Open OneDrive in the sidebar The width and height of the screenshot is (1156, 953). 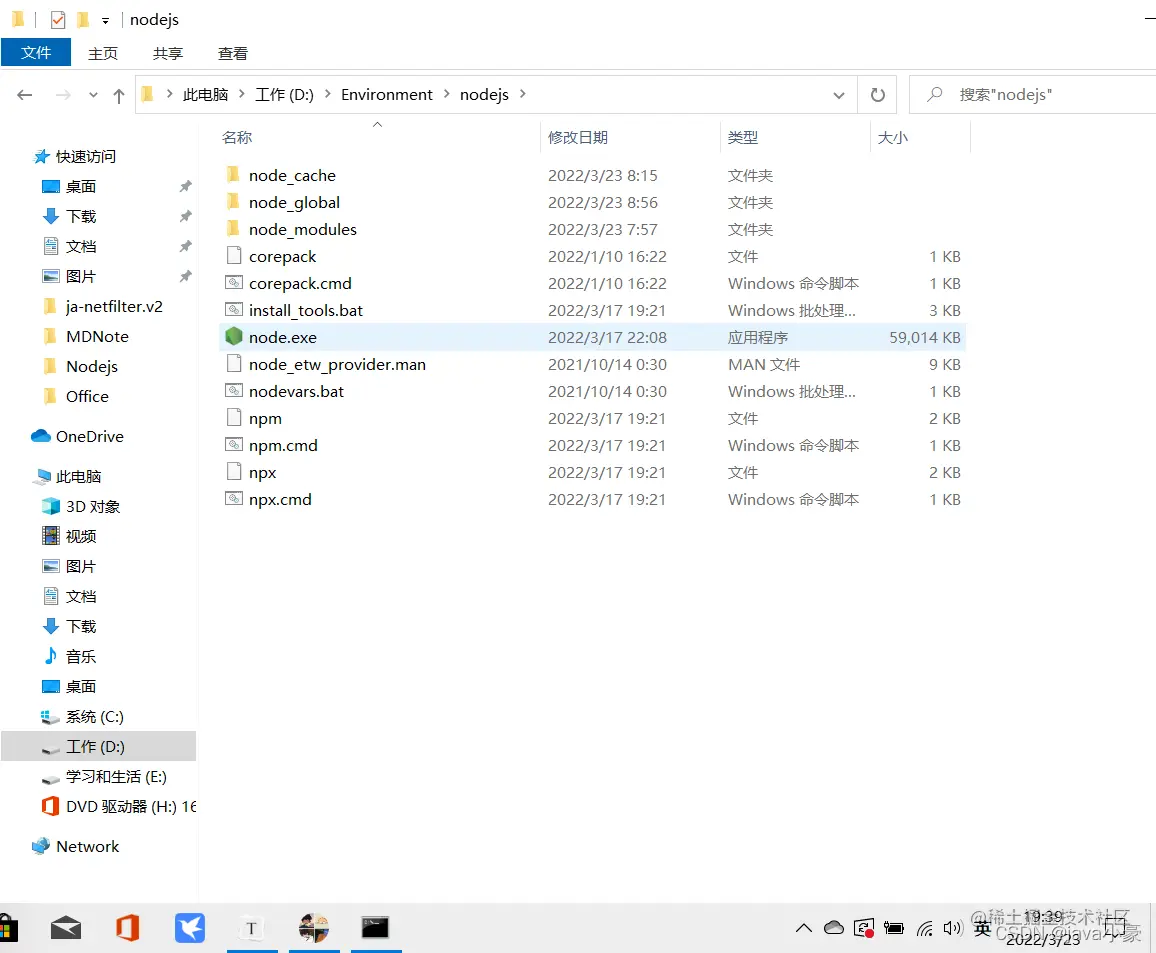click(88, 436)
